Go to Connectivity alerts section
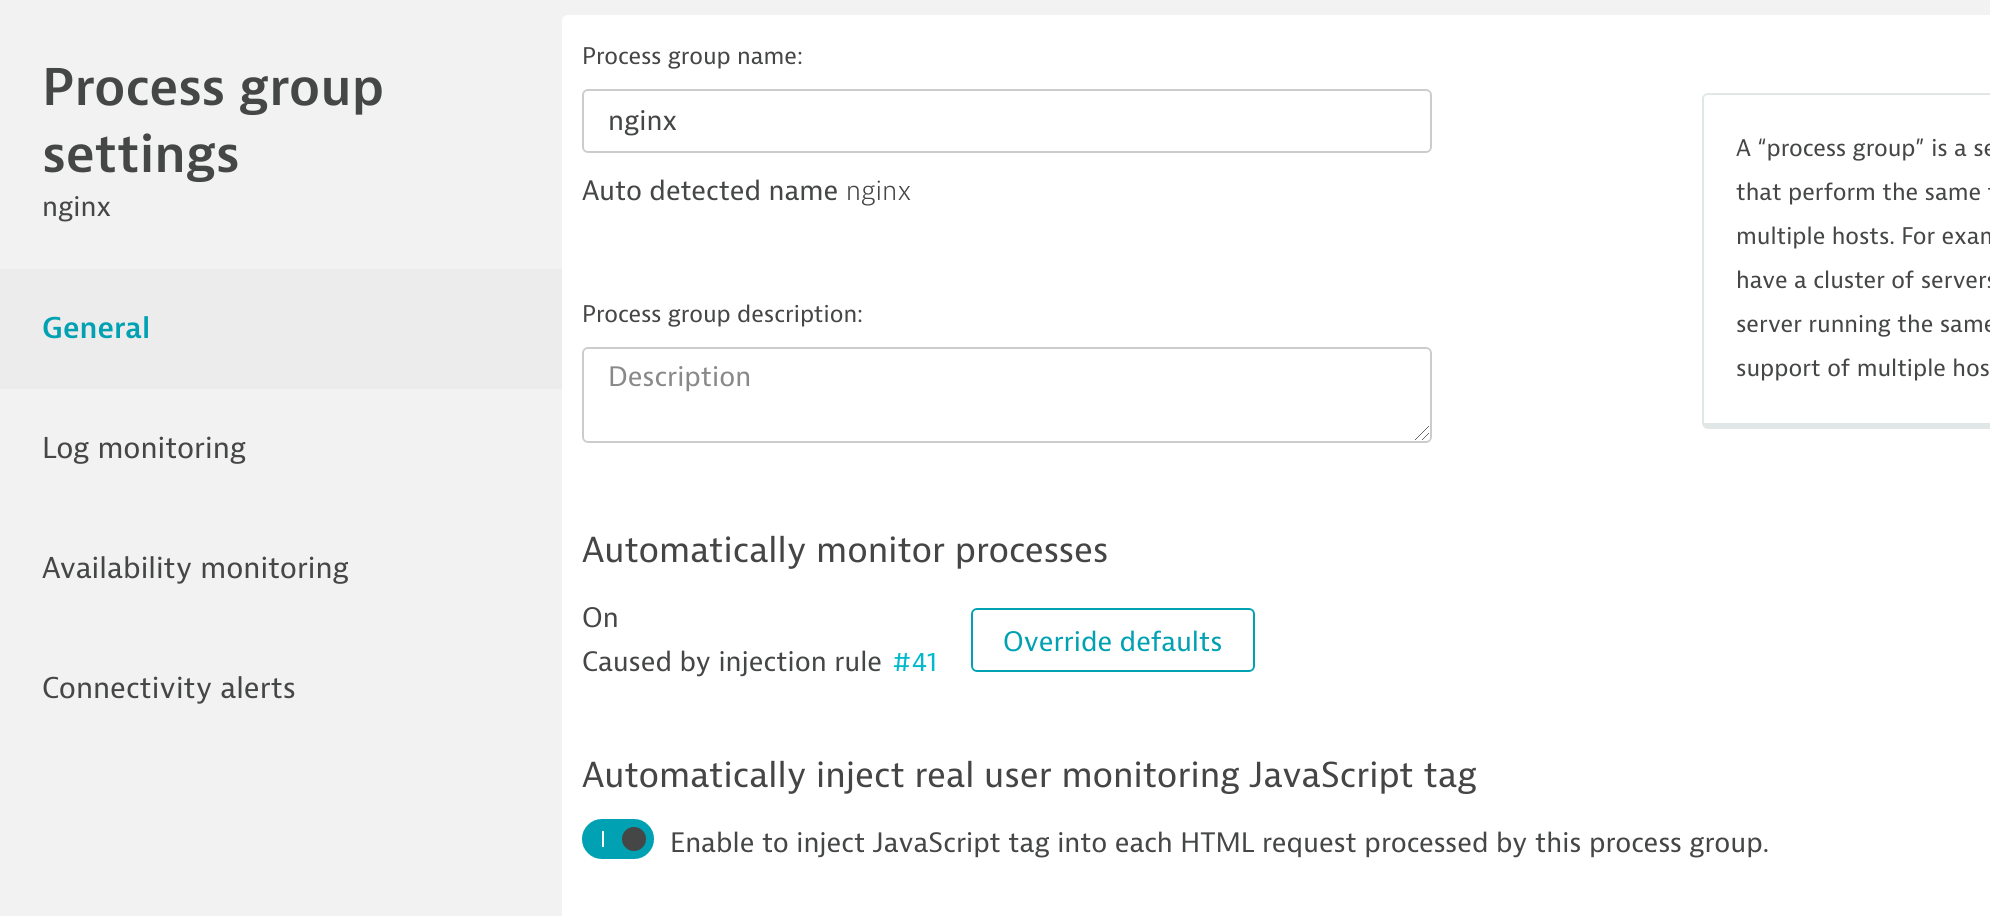The height and width of the screenshot is (916, 1990). (x=168, y=688)
